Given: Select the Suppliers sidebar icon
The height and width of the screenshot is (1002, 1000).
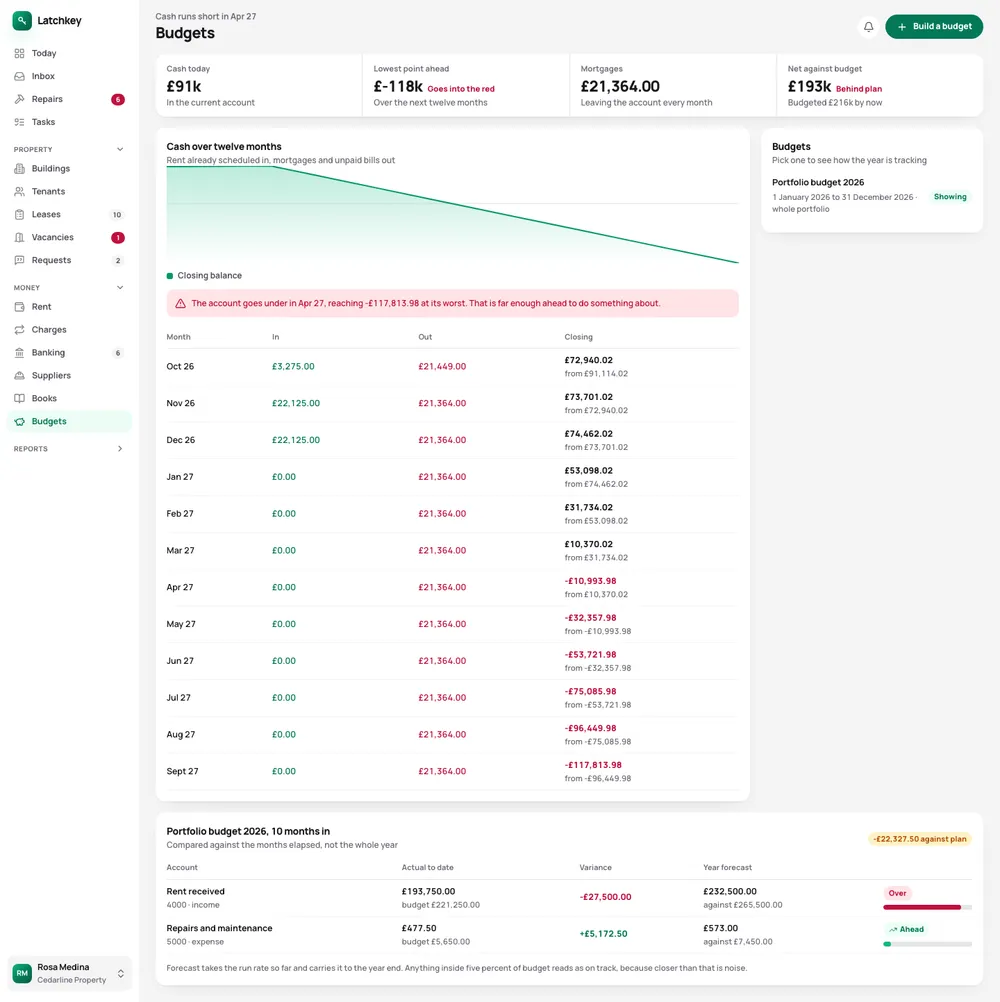Looking at the screenshot, I should pos(20,376).
